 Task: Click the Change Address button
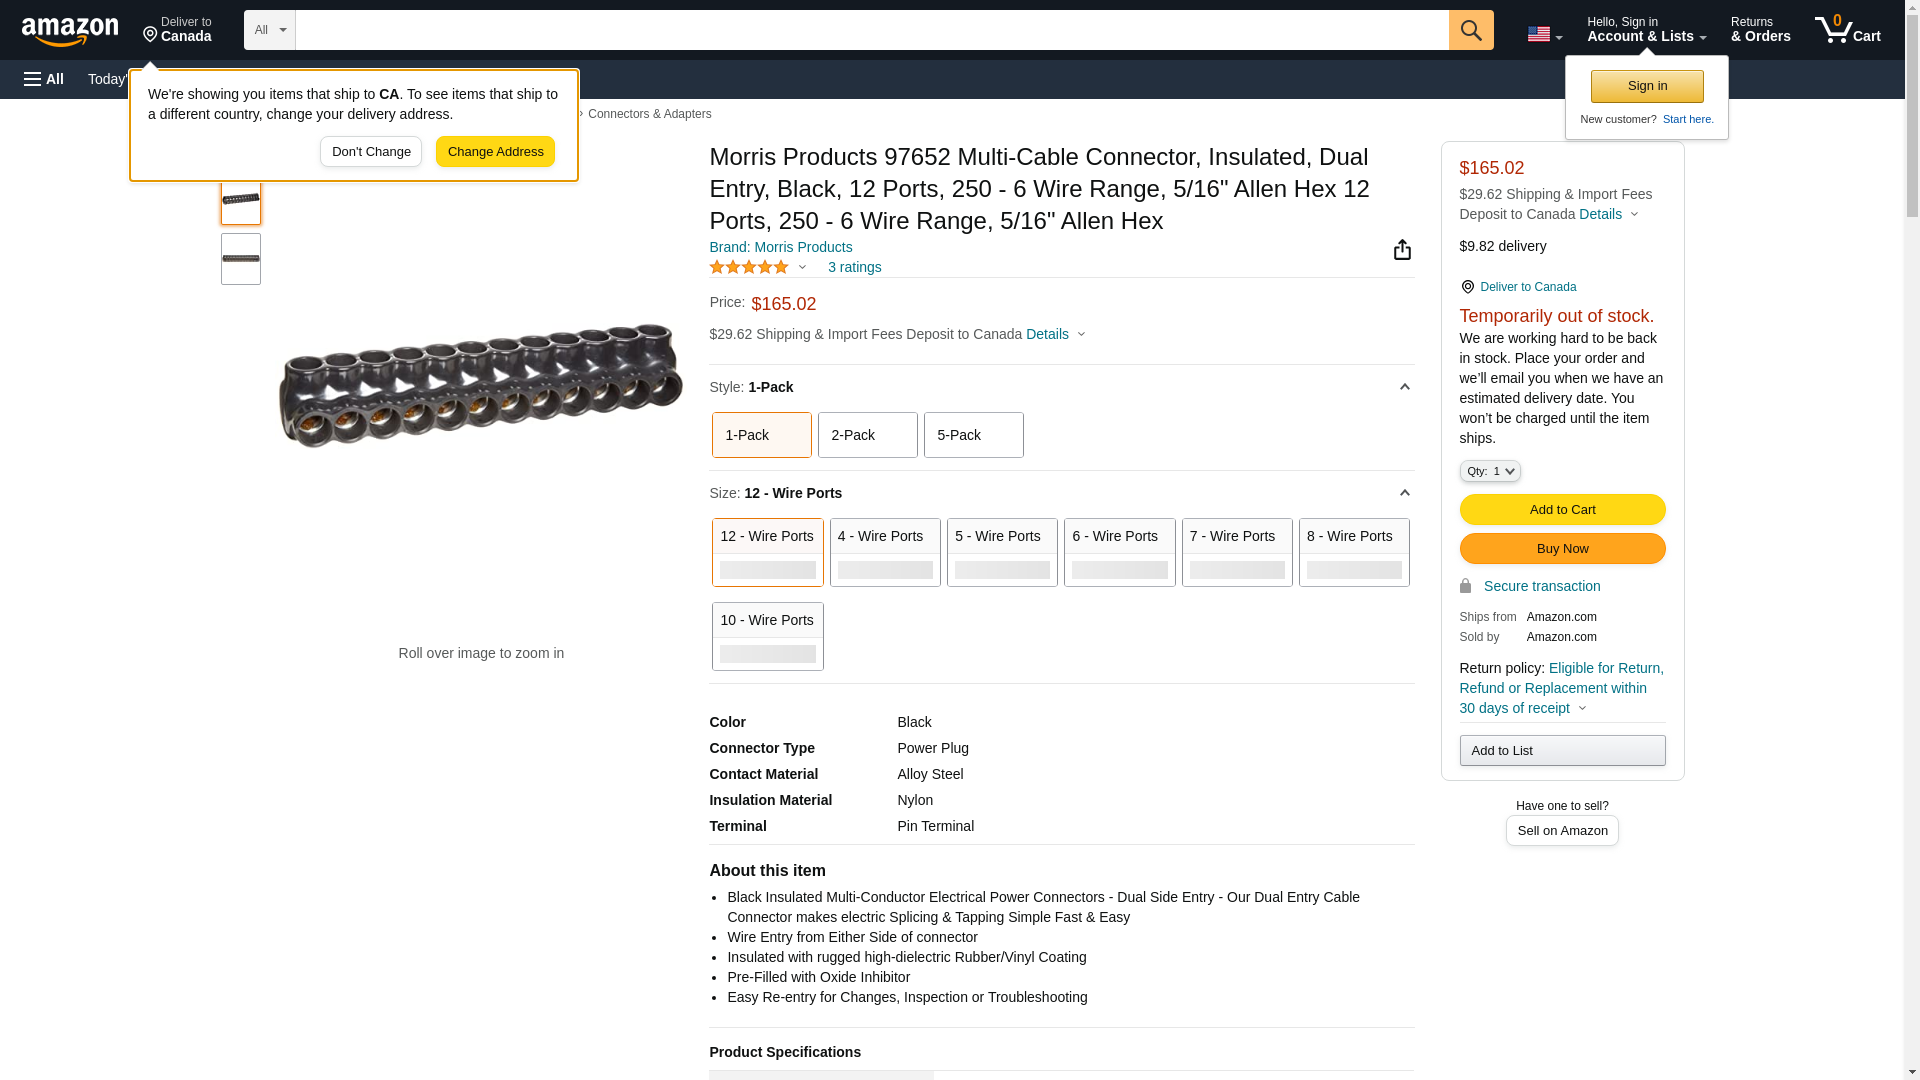[495, 152]
